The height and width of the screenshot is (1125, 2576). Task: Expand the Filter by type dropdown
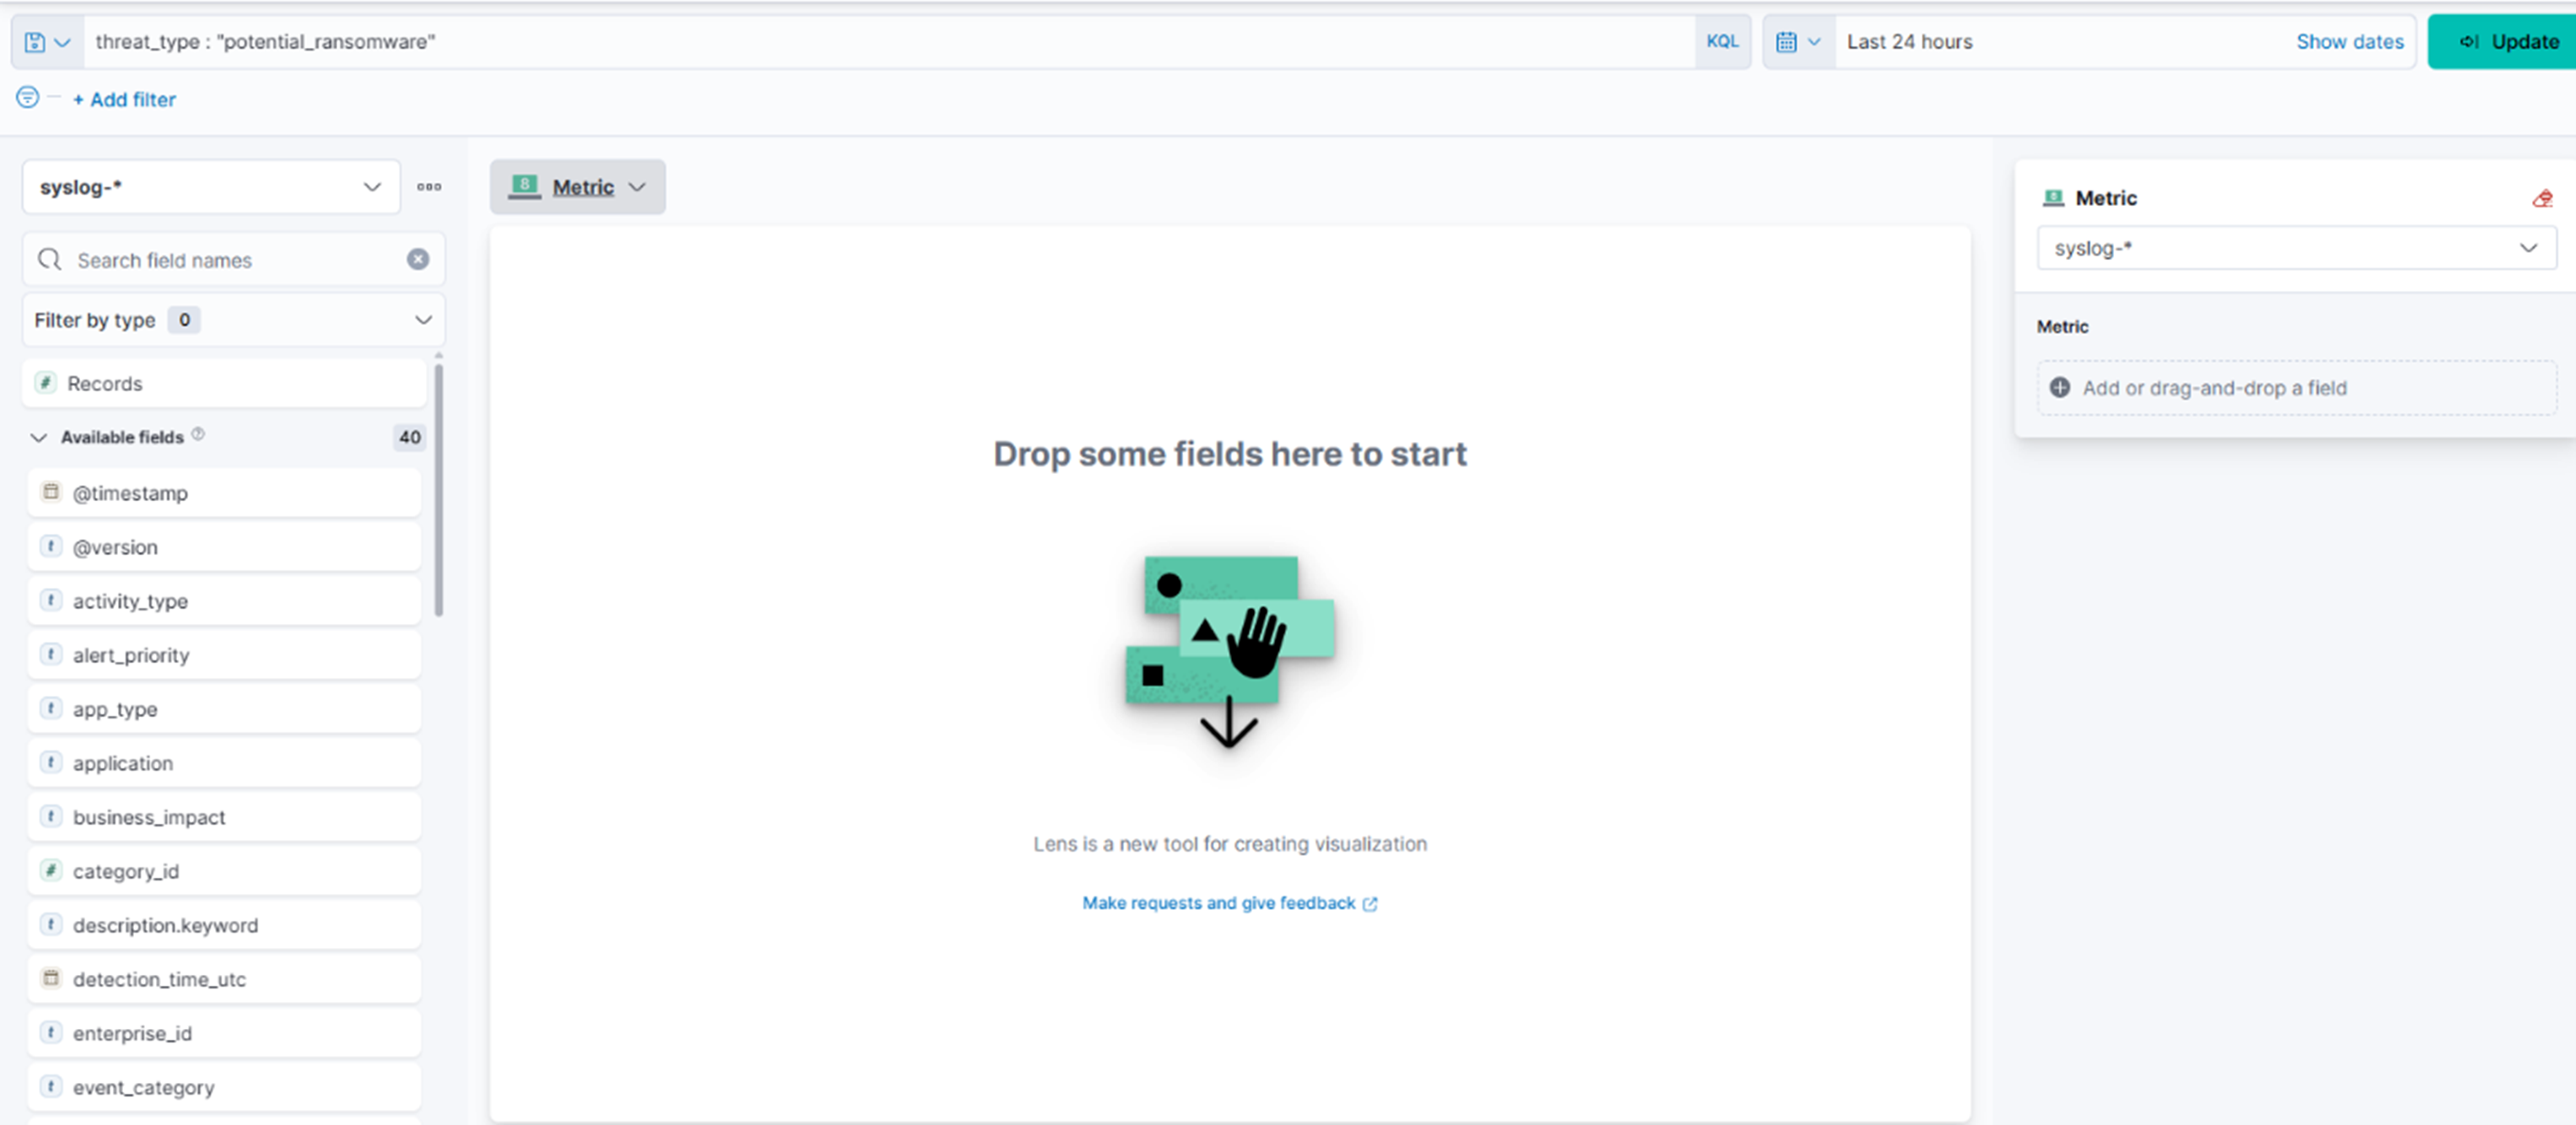click(x=234, y=320)
